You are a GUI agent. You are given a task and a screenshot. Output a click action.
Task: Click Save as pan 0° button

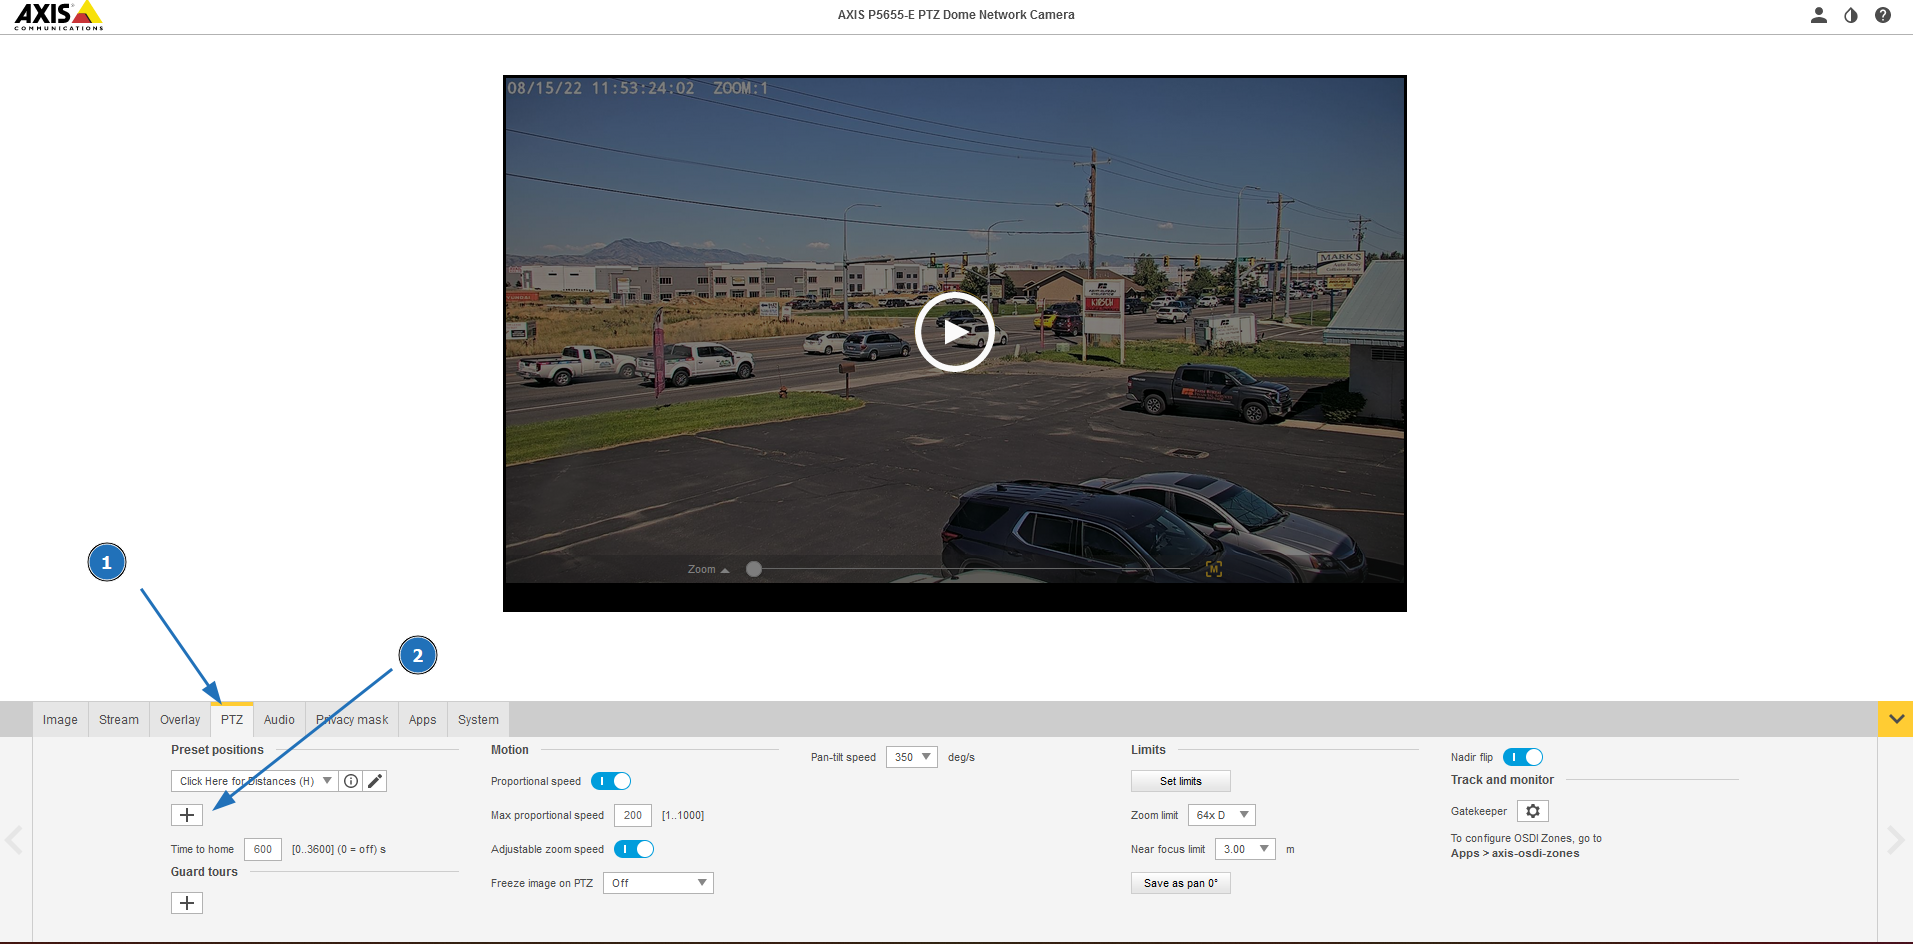point(1181,883)
